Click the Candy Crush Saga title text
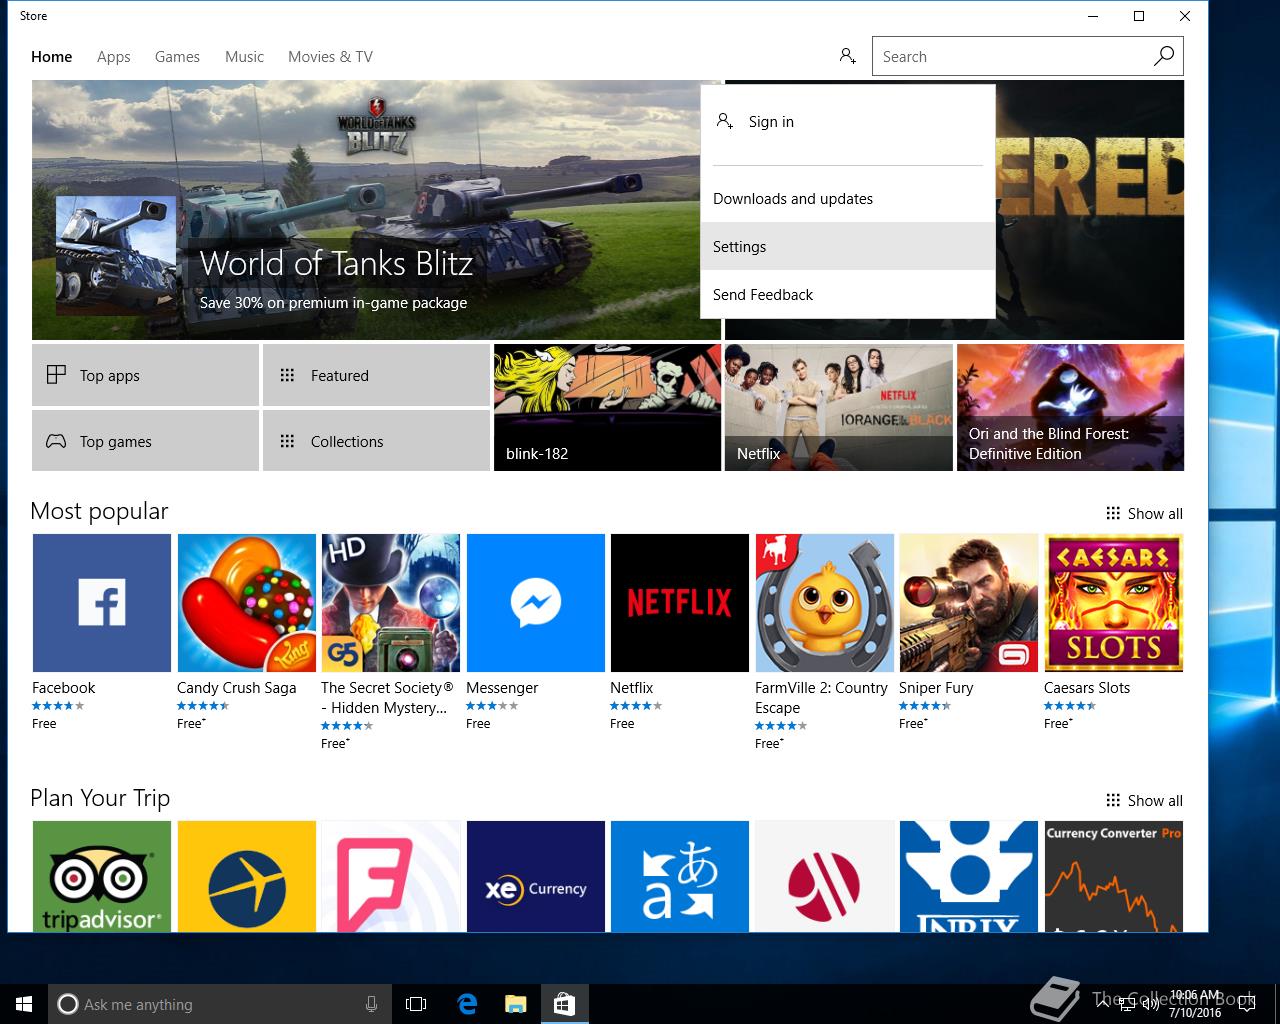The height and width of the screenshot is (1024, 1280). (x=237, y=688)
